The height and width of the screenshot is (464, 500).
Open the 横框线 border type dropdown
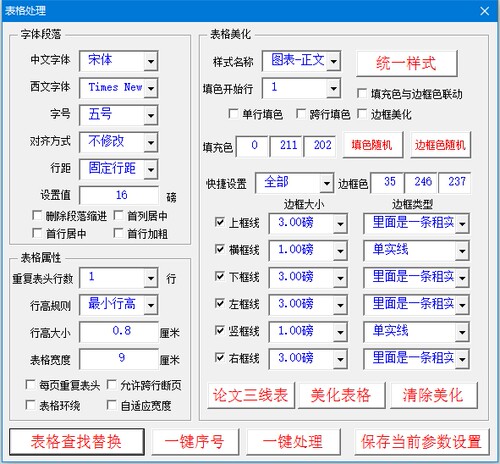(462, 250)
